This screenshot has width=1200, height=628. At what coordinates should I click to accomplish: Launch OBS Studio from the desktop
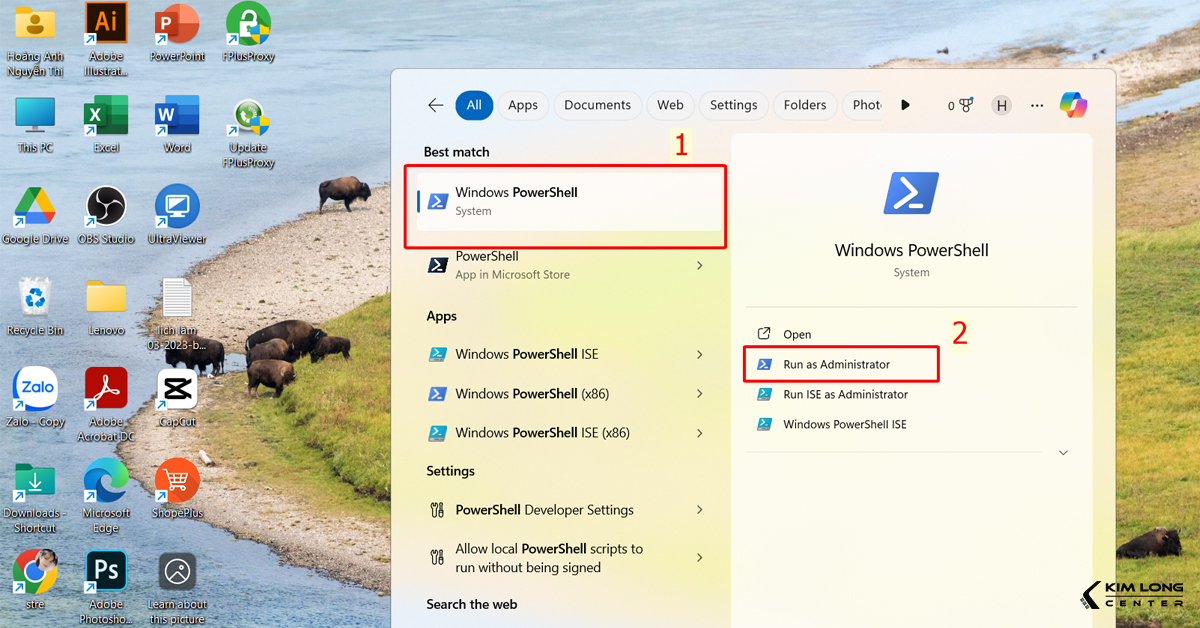pyautogui.click(x=106, y=207)
